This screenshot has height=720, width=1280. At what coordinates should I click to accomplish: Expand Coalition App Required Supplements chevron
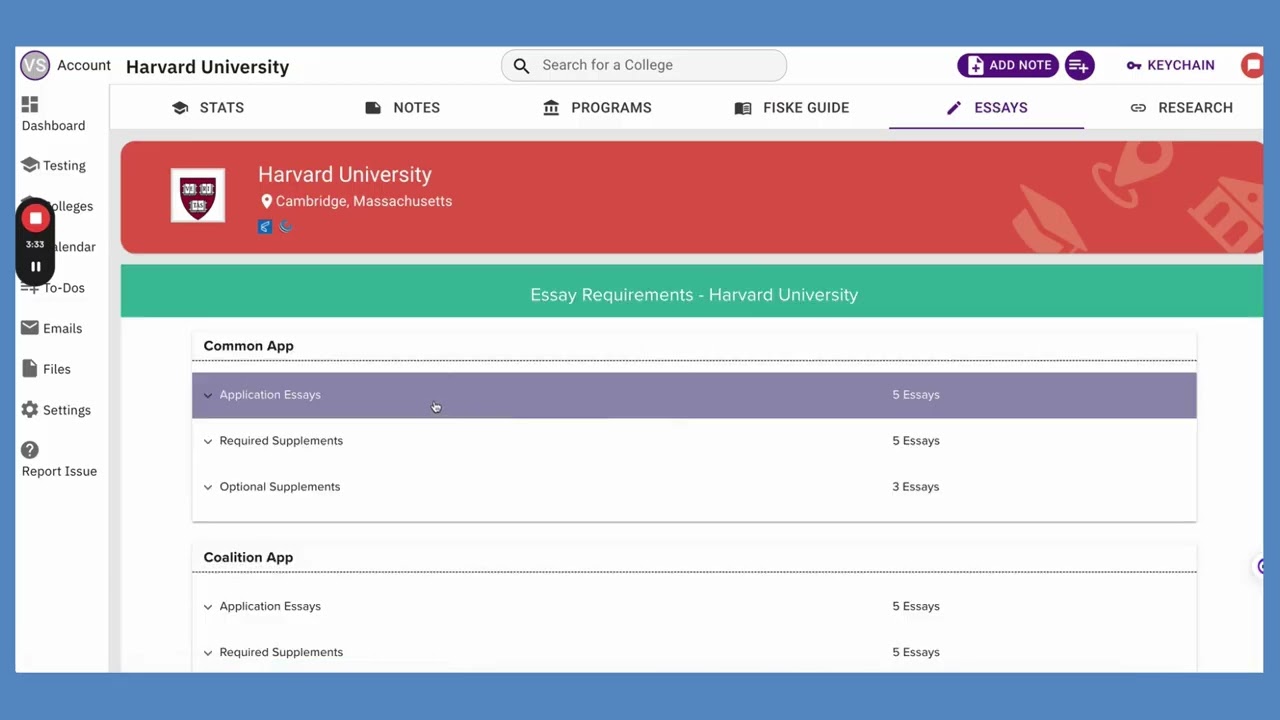pyautogui.click(x=208, y=653)
